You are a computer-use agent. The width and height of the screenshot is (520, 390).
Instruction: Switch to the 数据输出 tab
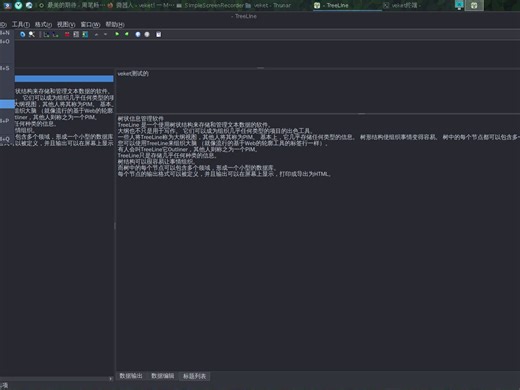pyautogui.click(x=131, y=376)
